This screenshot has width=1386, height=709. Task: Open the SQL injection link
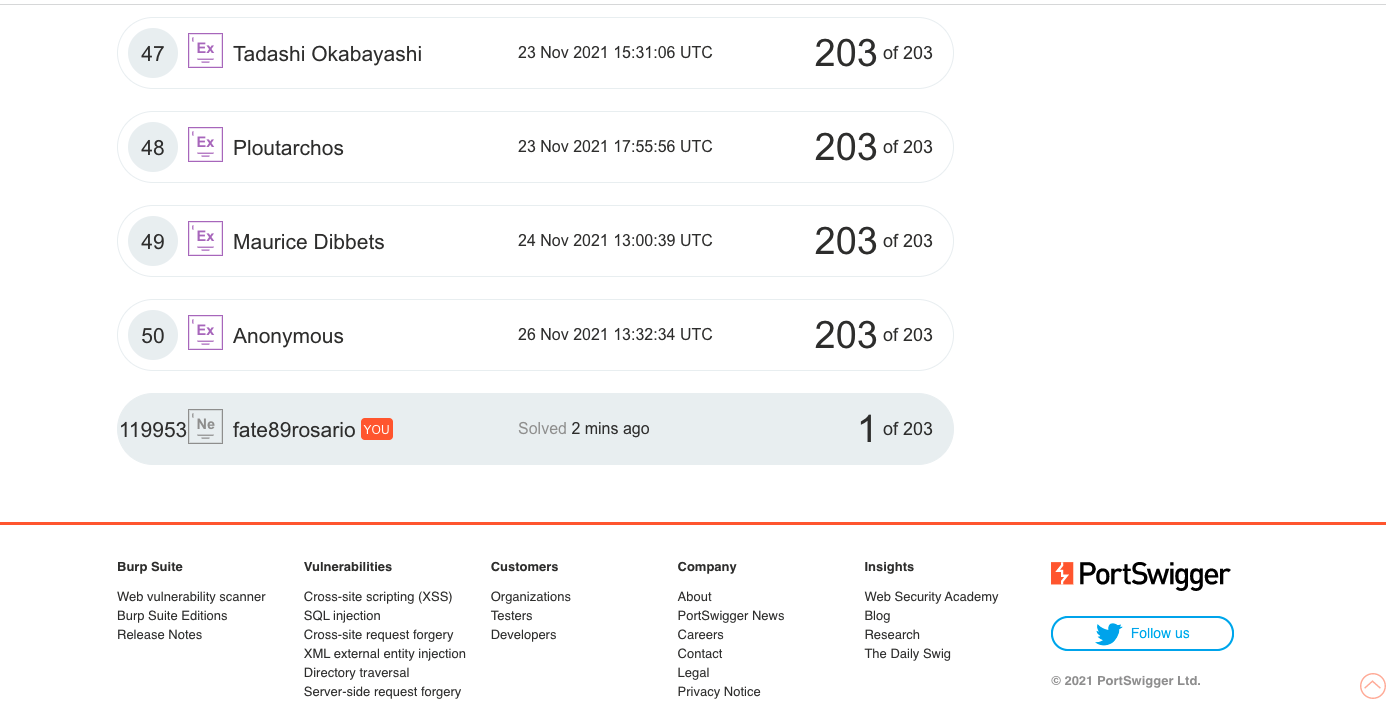[x=342, y=616]
